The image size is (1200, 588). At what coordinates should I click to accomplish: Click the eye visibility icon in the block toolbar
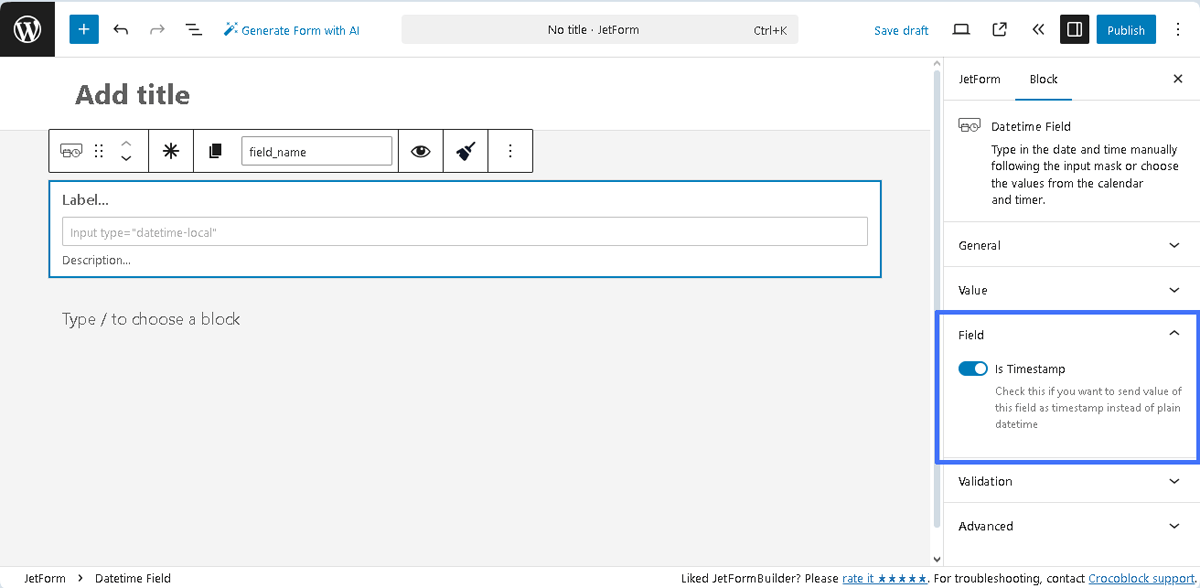click(420, 150)
